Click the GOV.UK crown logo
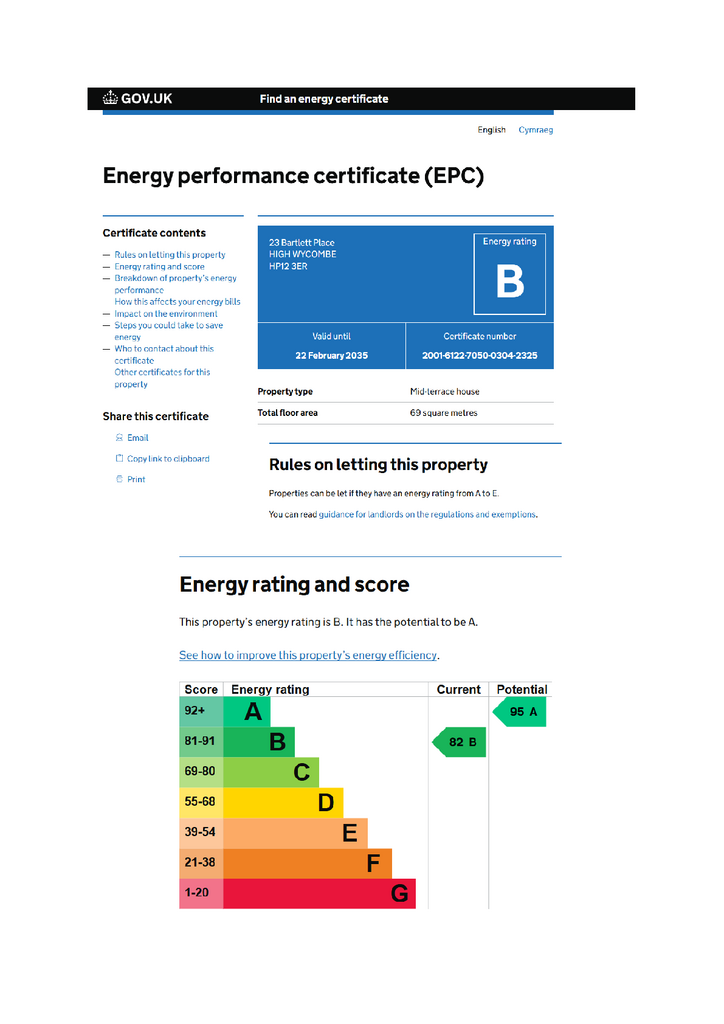Image resolution: width=724 pixels, height=1024 pixels. tap(110, 98)
